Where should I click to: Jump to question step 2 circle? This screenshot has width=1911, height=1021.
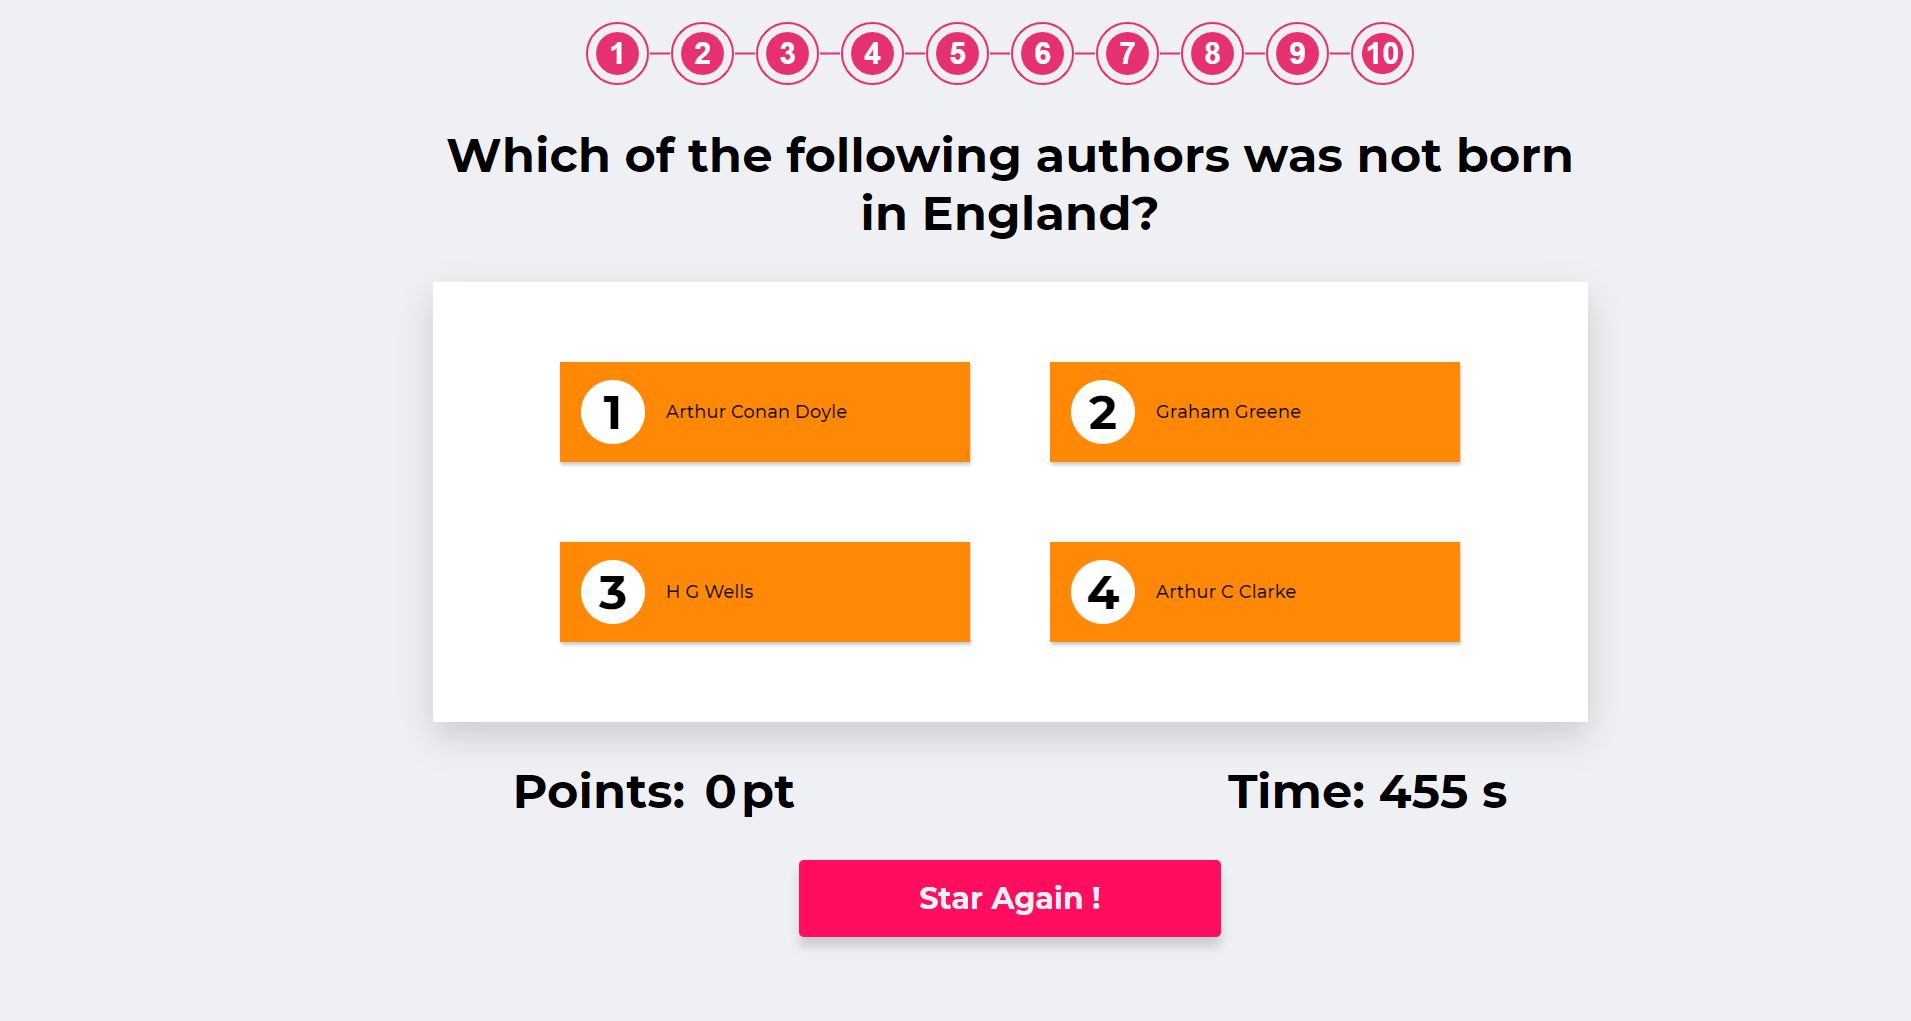point(702,53)
